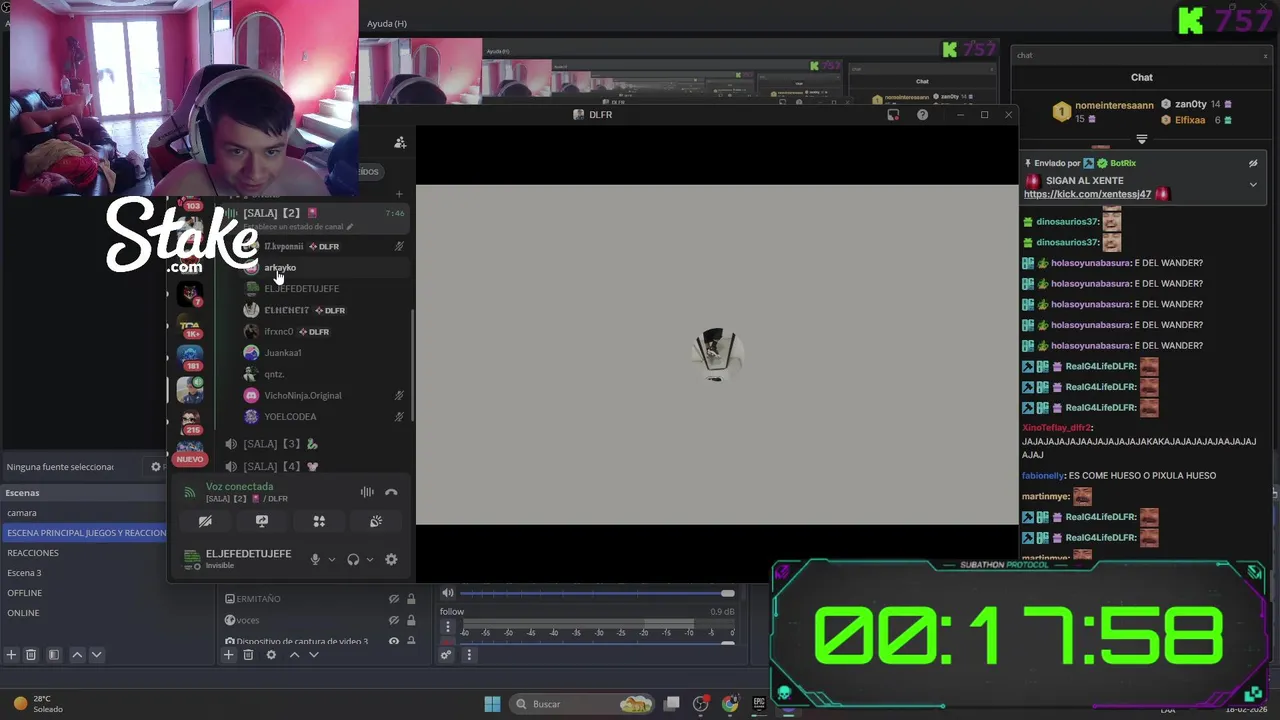The height and width of the screenshot is (720, 1280).
Task: Open source properties gear in OBS sources
Action: click(x=271, y=655)
